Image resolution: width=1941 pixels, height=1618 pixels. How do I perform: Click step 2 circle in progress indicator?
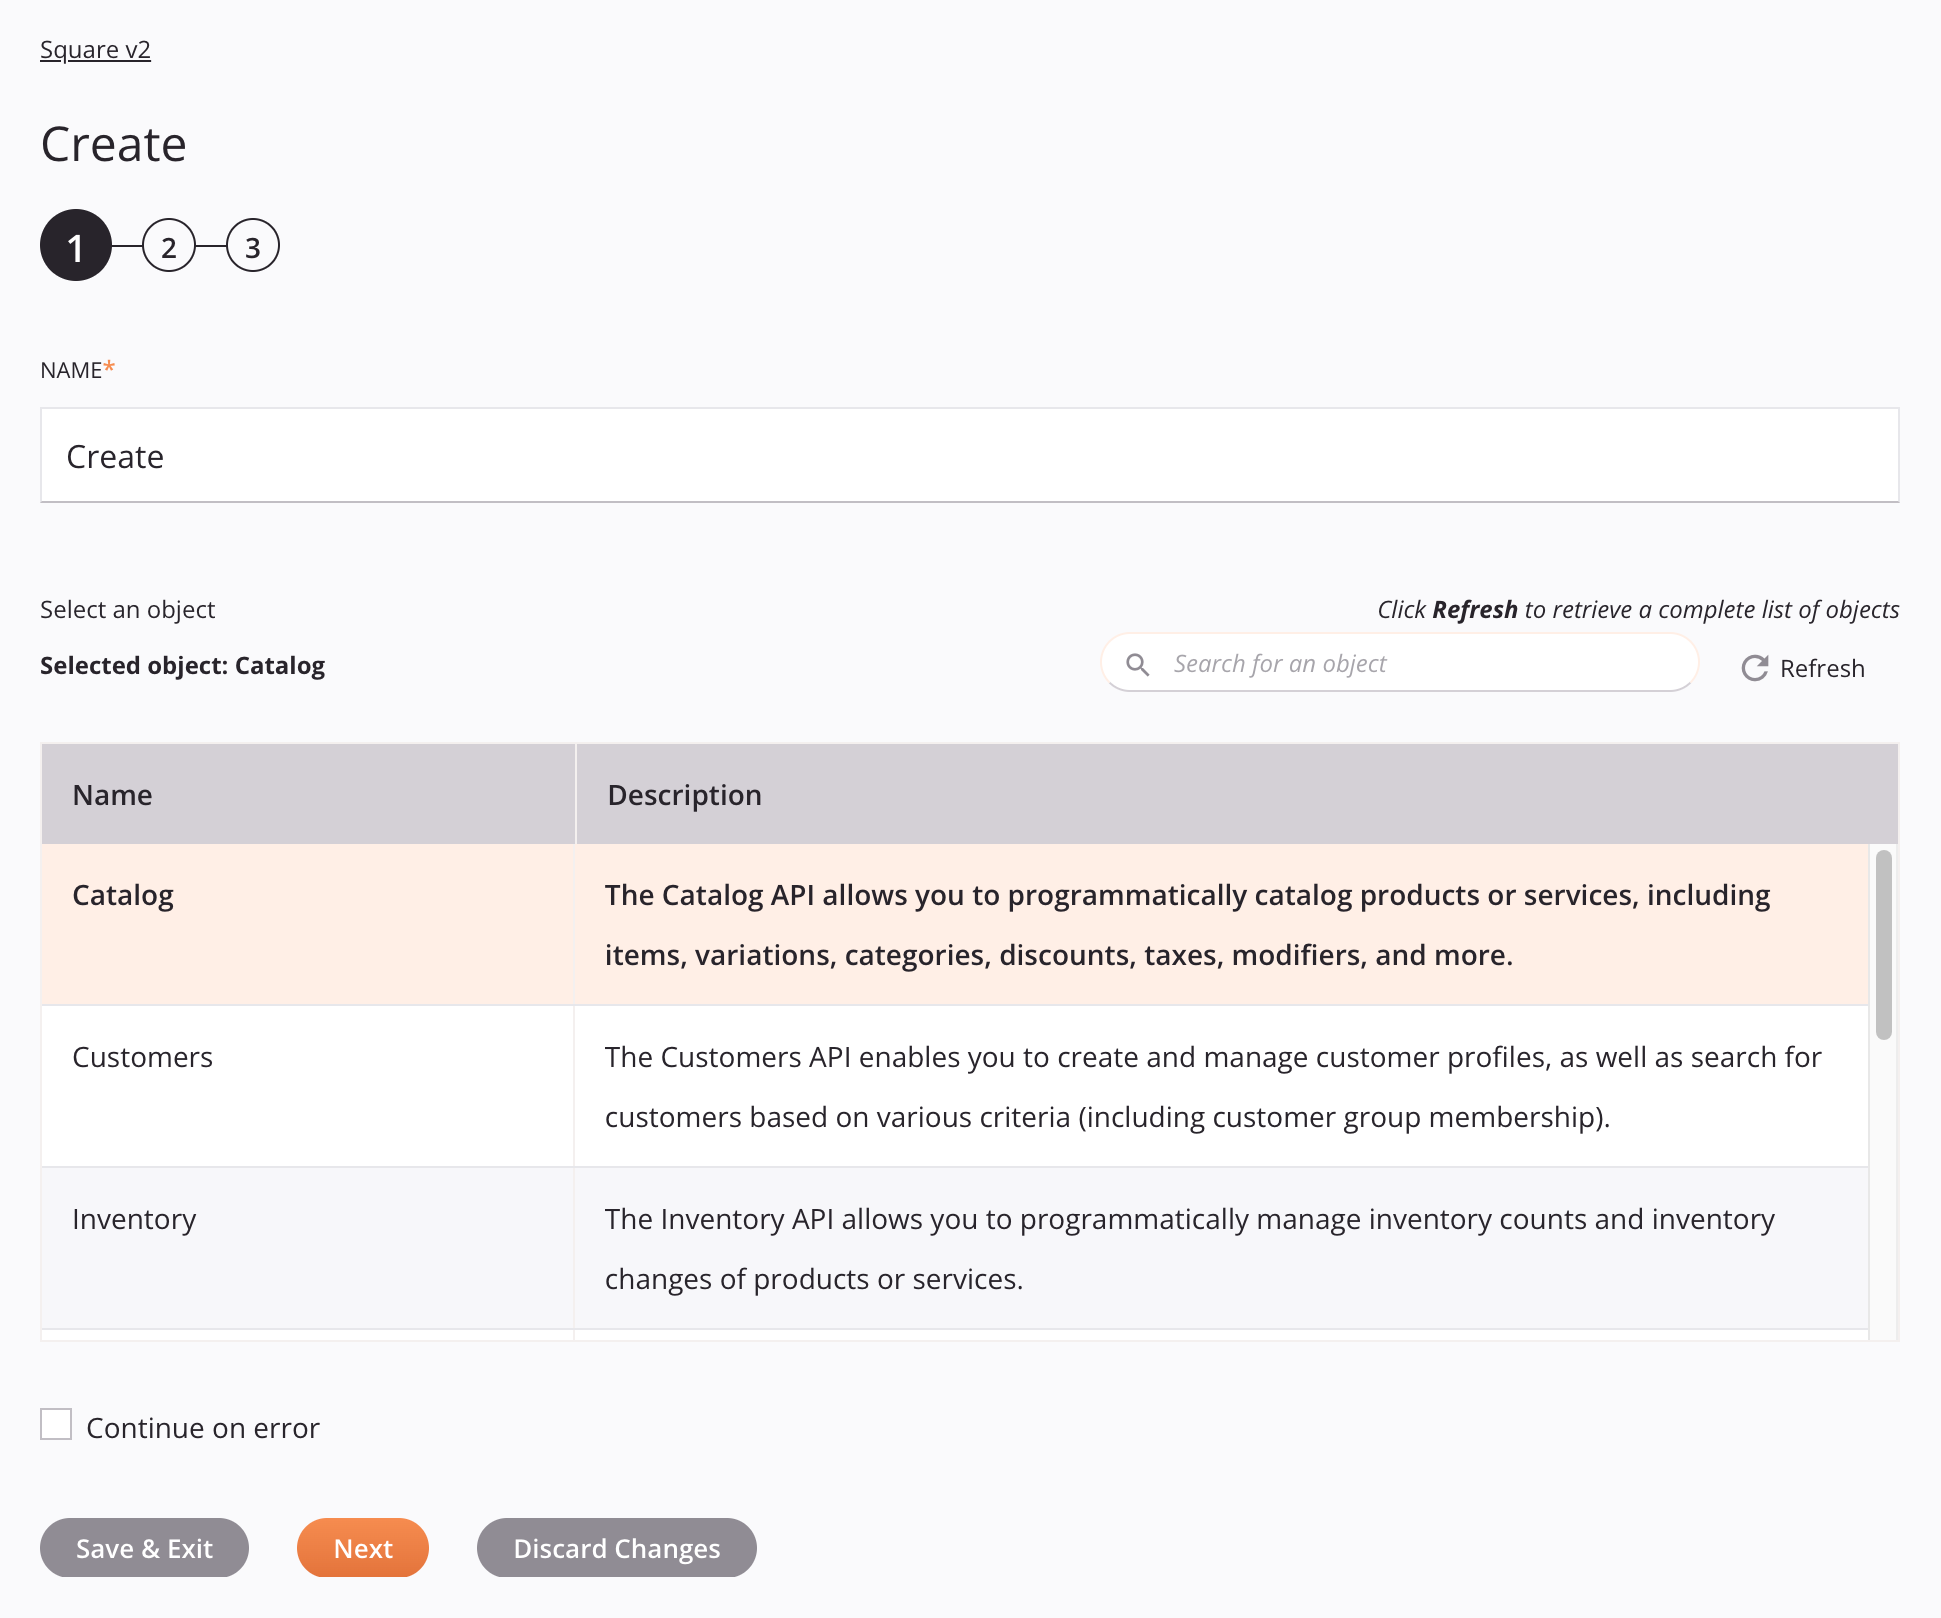[168, 247]
